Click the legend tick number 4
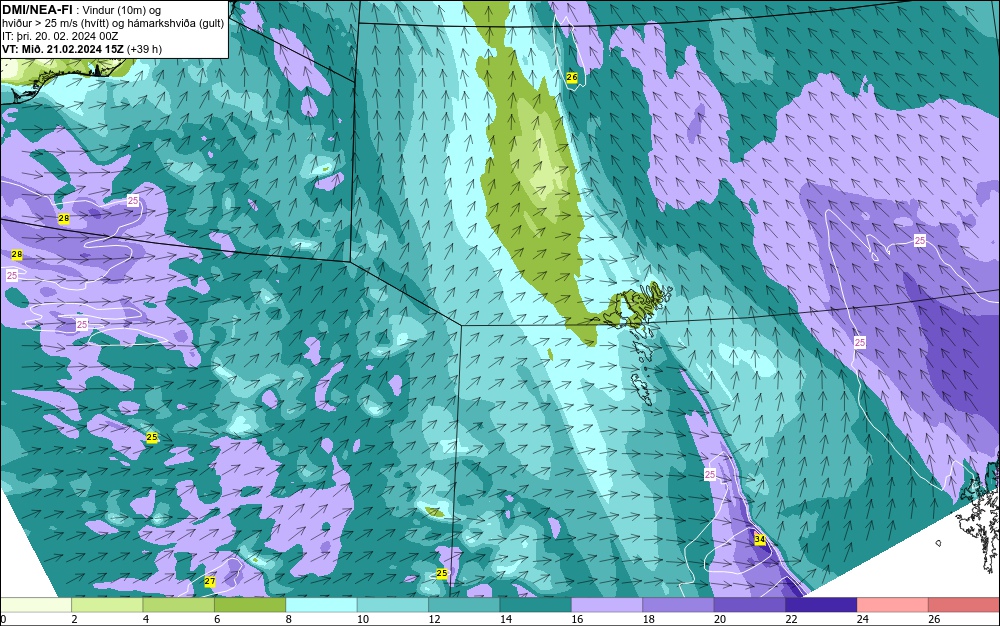The width and height of the screenshot is (1000, 626). tap(145, 619)
